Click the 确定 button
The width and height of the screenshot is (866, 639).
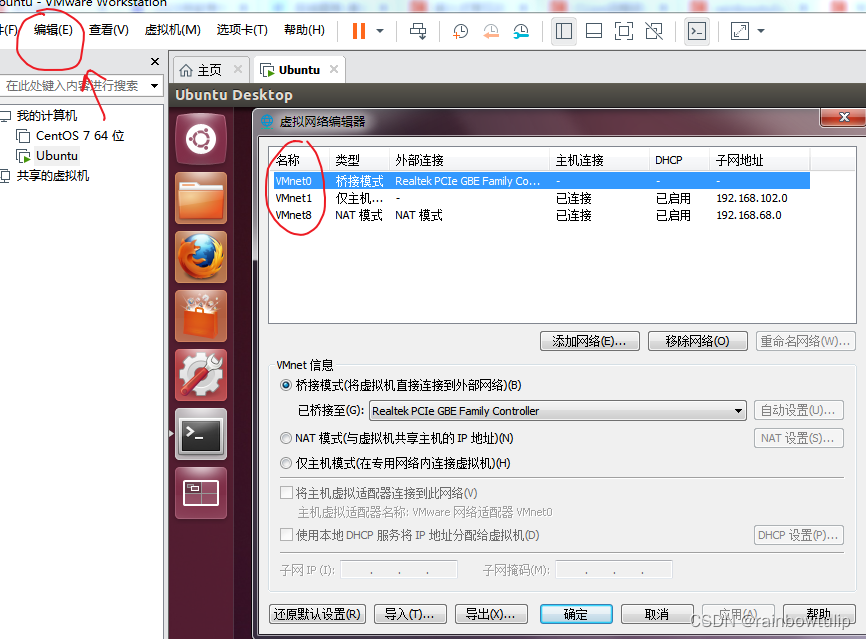point(576,614)
